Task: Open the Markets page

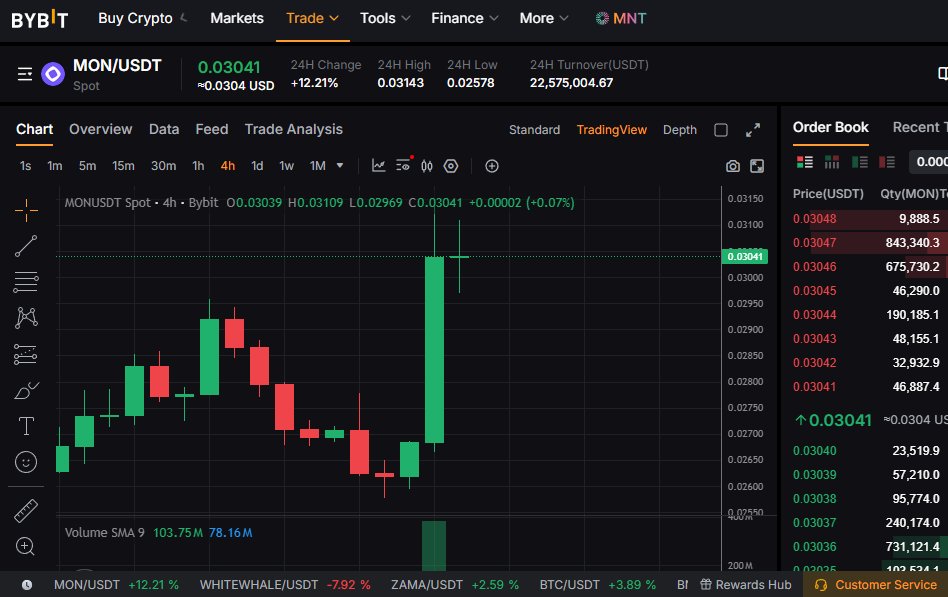Action: pos(237,18)
